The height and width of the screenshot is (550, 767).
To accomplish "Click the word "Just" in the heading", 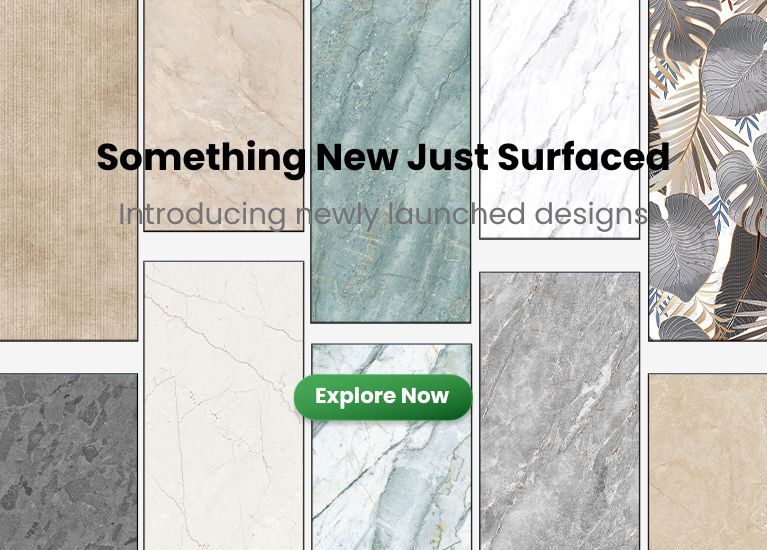I will click(447, 157).
